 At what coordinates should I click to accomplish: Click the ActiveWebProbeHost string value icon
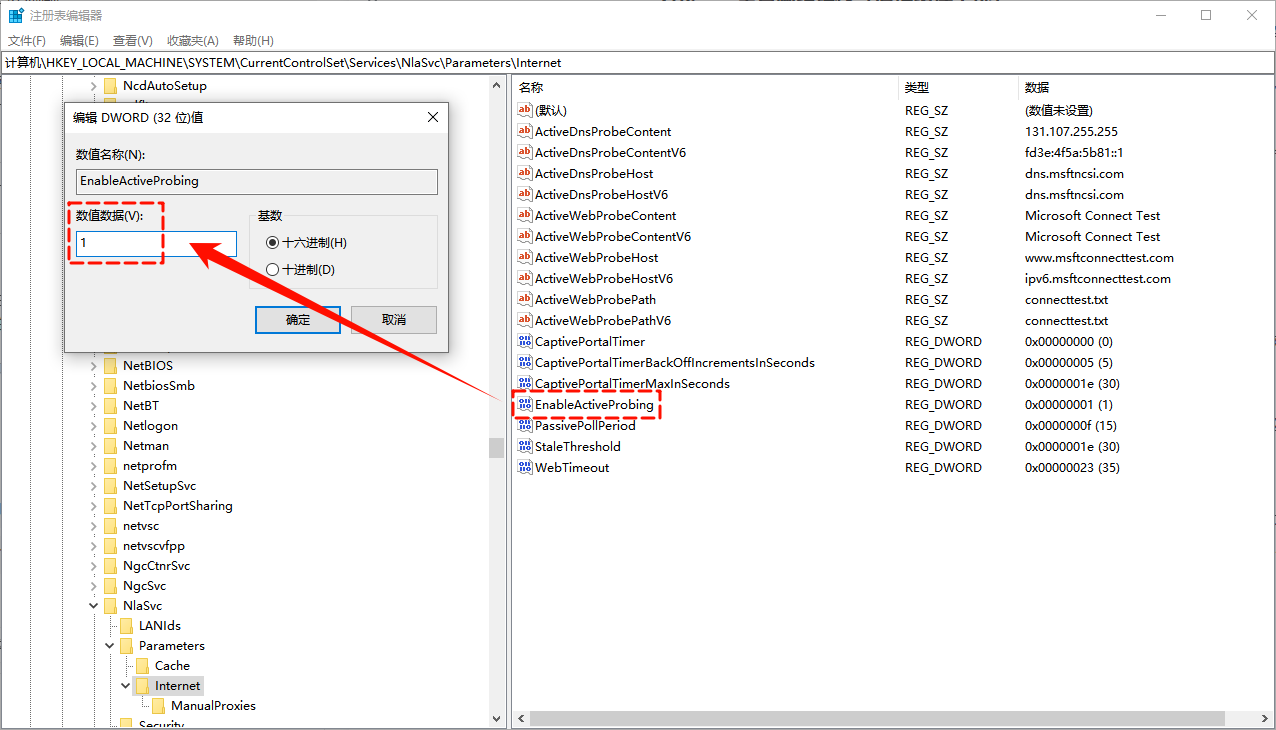[x=525, y=258]
